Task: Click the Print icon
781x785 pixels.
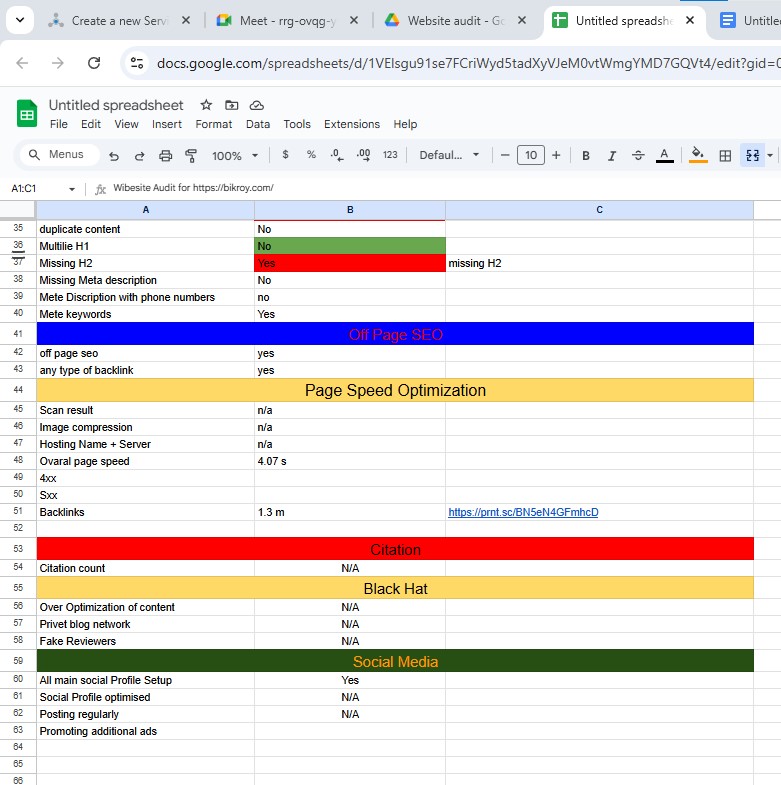Action: point(166,156)
